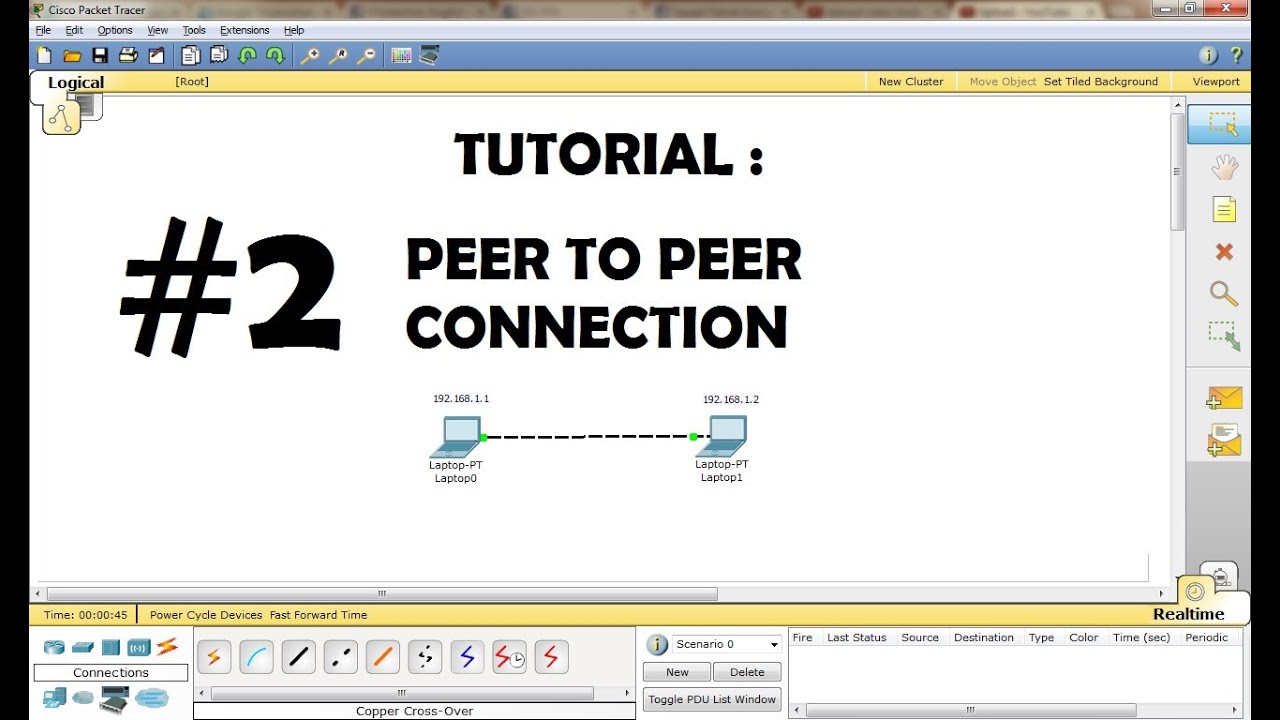Select the Routers device category
The image size is (1280, 720).
click(x=53, y=647)
